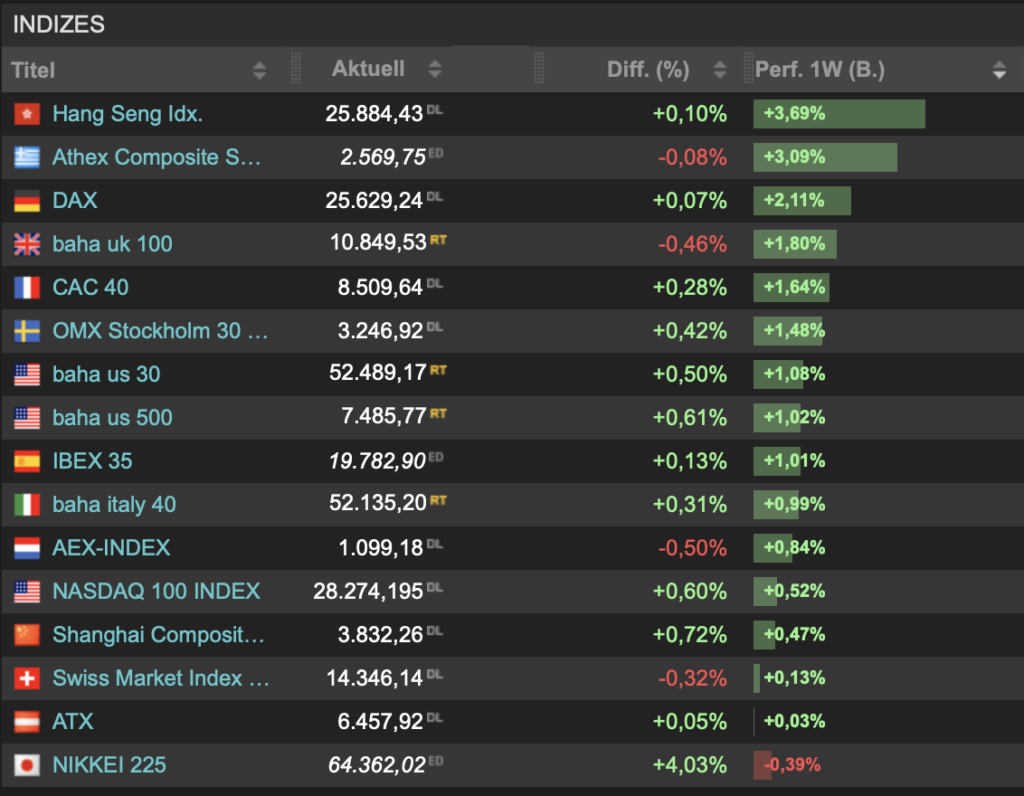Grab the column handle left of Perf. 1W
Screen dimensions: 1024x796
[748, 68]
